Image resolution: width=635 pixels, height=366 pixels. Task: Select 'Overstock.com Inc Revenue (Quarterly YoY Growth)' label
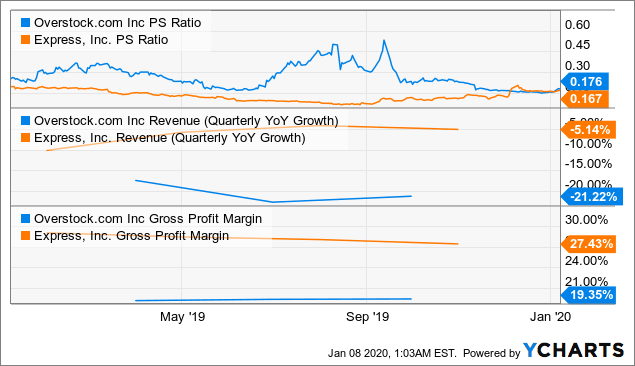click(x=186, y=121)
